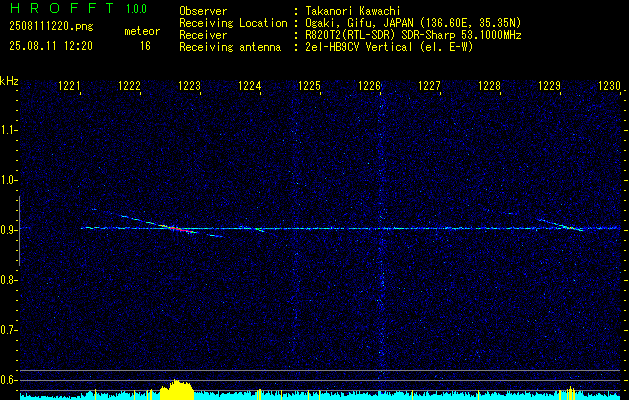The image size is (629, 400).
Task: Click the 1228 time axis marker
Action: [489, 85]
